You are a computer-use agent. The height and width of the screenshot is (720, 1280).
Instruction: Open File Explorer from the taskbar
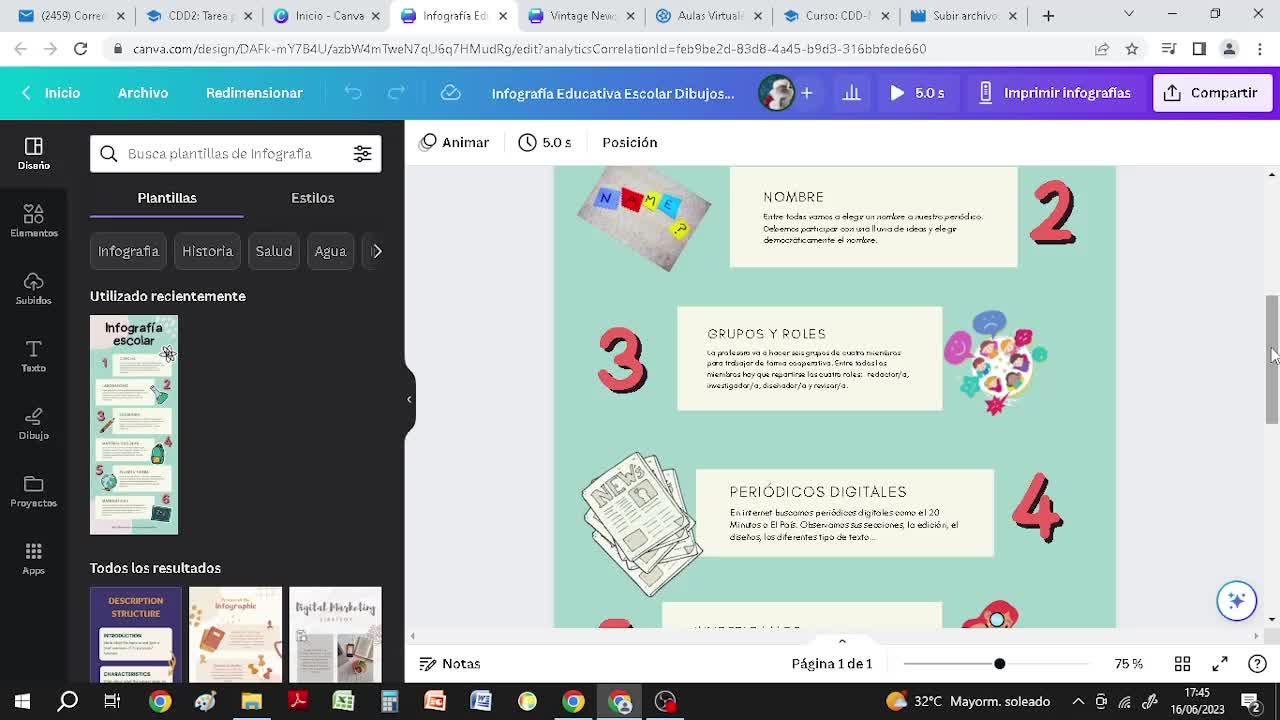coord(251,701)
